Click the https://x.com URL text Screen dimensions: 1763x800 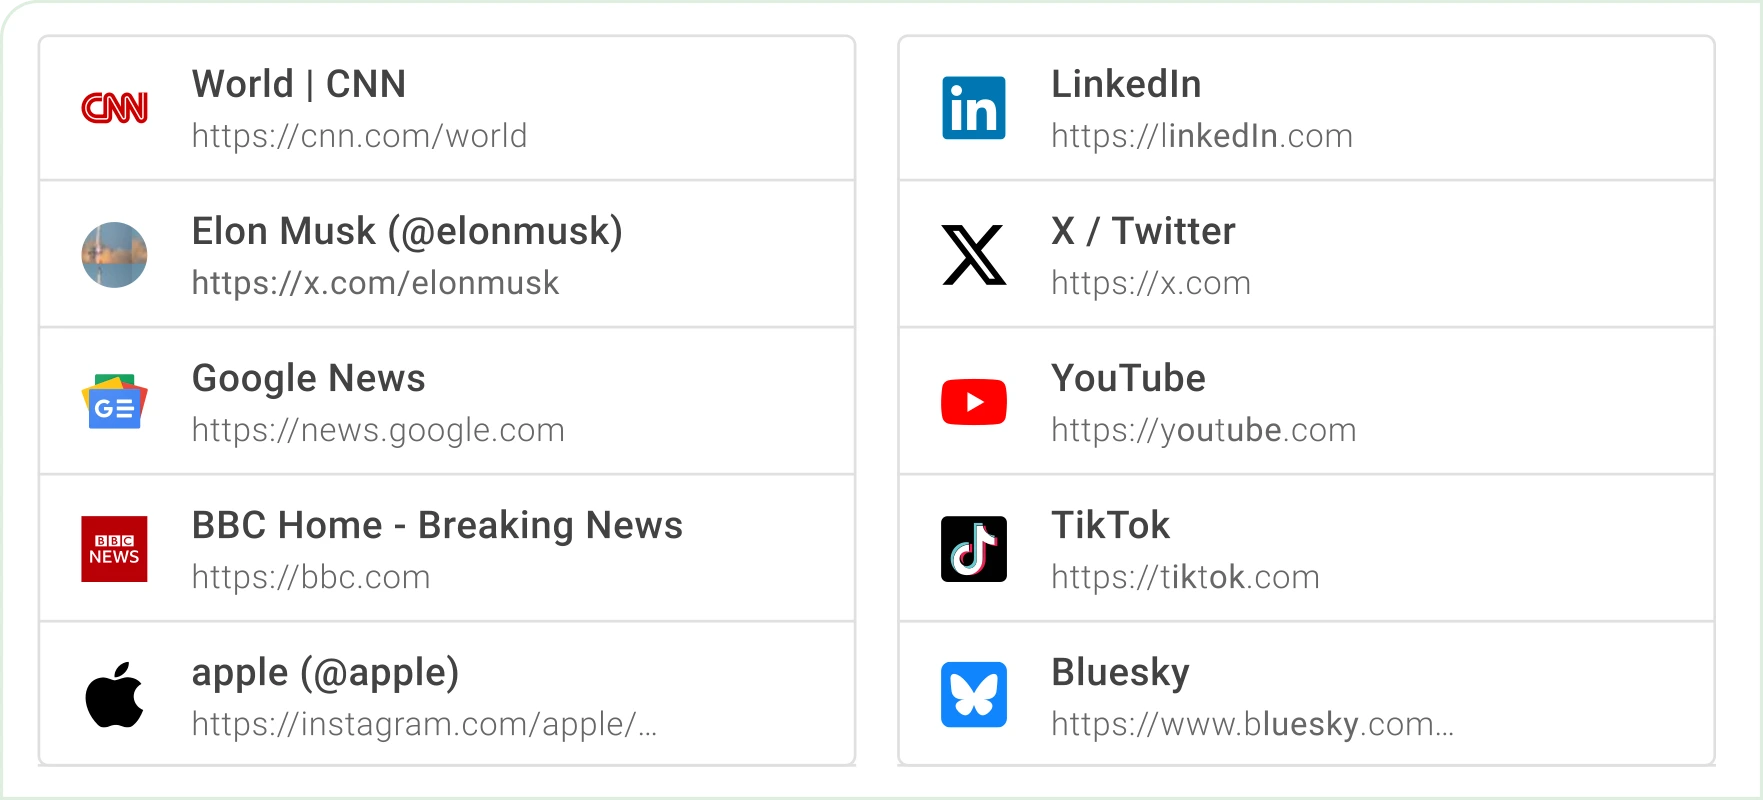(x=1150, y=283)
